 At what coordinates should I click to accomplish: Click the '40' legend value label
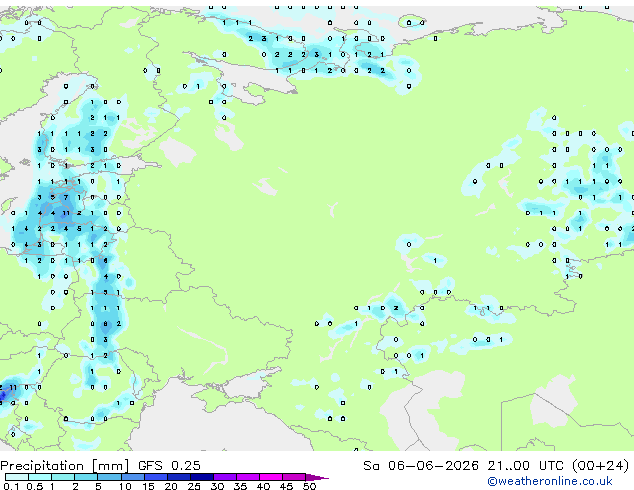[263, 486]
